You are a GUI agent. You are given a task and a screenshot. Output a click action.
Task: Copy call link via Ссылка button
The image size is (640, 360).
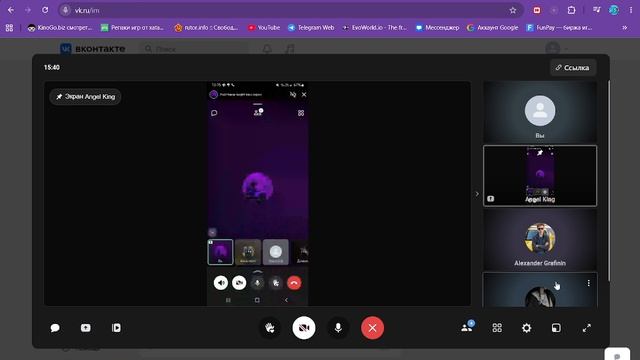573,68
